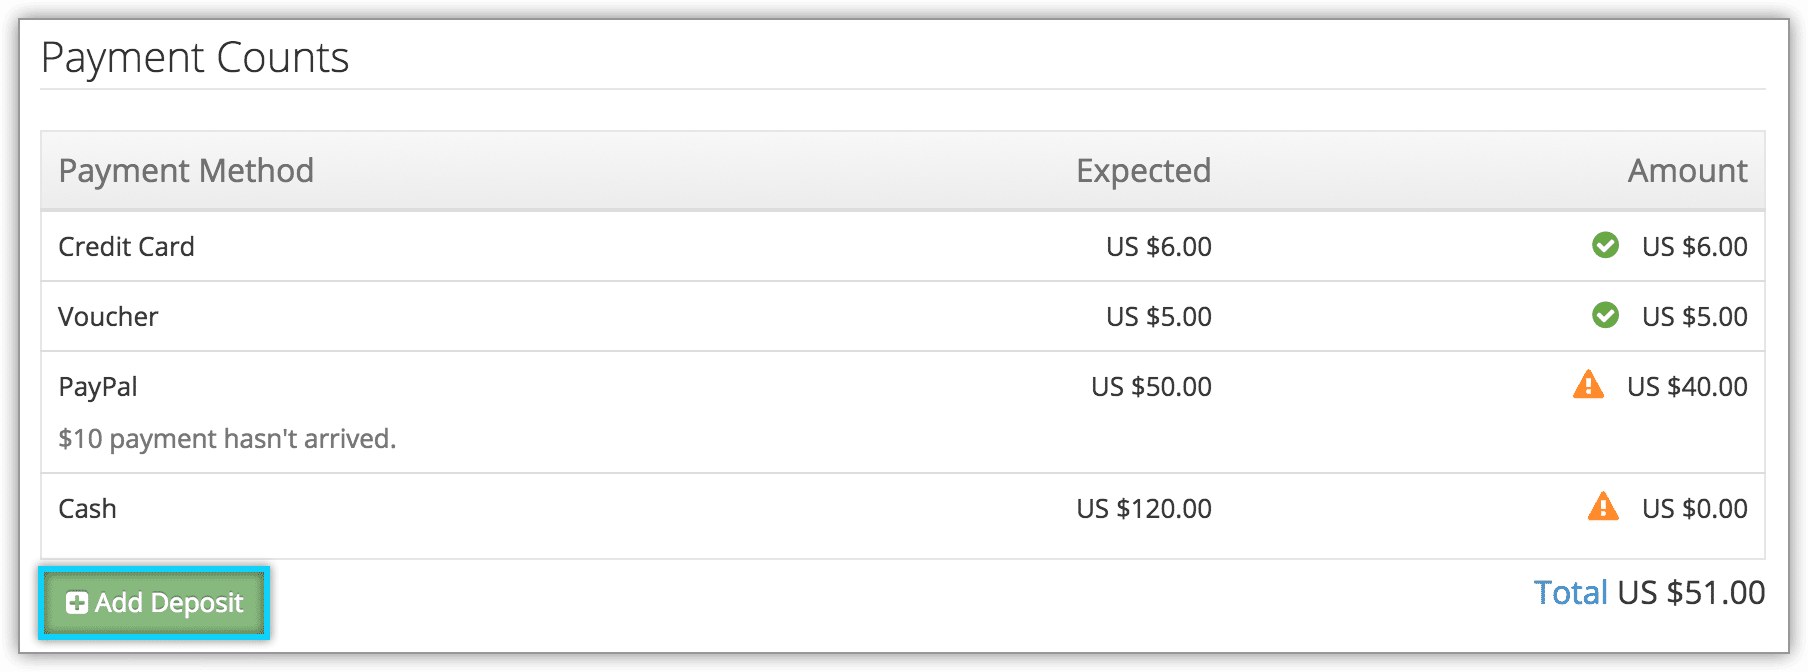The image size is (1808, 672).
Task: Select the Voucher payment method row
Action: [902, 316]
